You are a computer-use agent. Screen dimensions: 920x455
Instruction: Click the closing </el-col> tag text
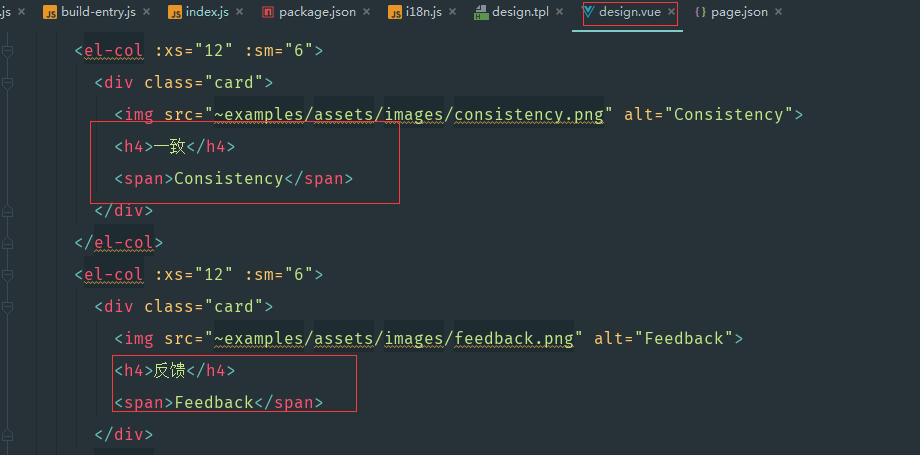pos(119,242)
